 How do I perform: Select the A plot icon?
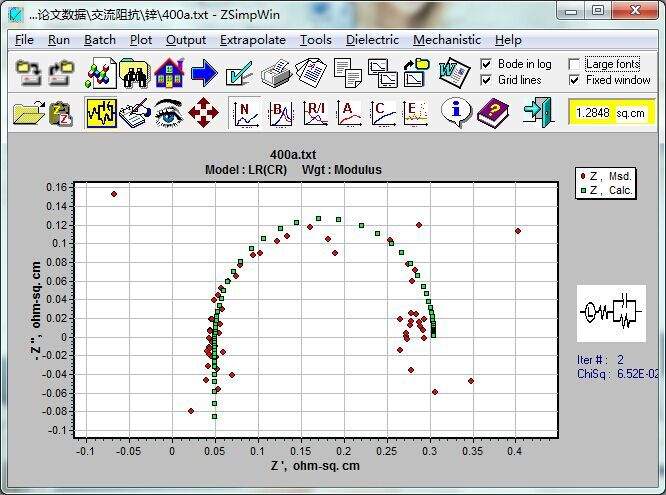(x=349, y=113)
